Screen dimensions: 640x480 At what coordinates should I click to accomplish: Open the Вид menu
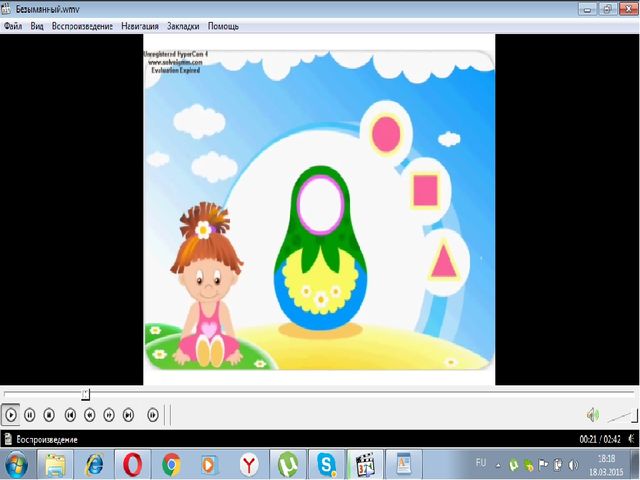coord(37,26)
